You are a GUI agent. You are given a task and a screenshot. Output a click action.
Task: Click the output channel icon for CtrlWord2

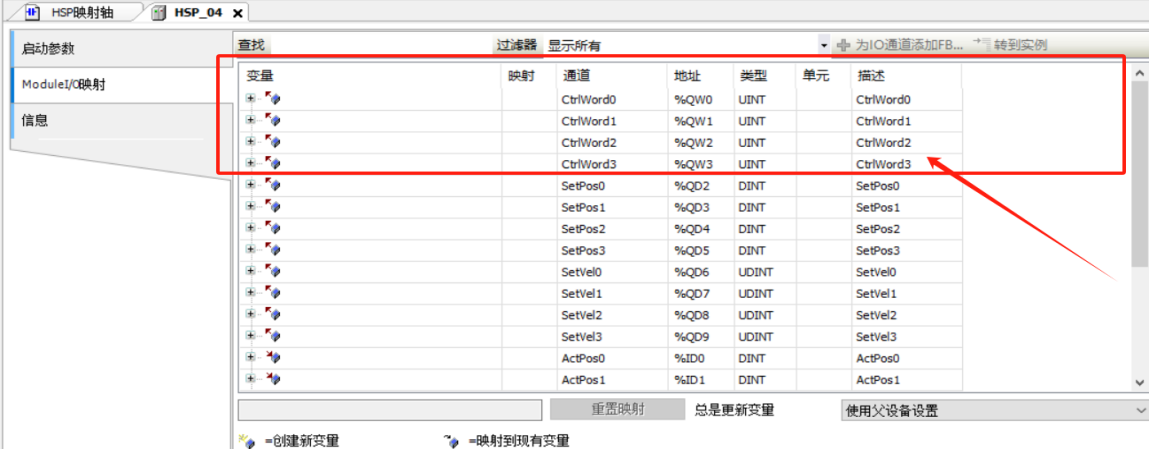coord(273,141)
